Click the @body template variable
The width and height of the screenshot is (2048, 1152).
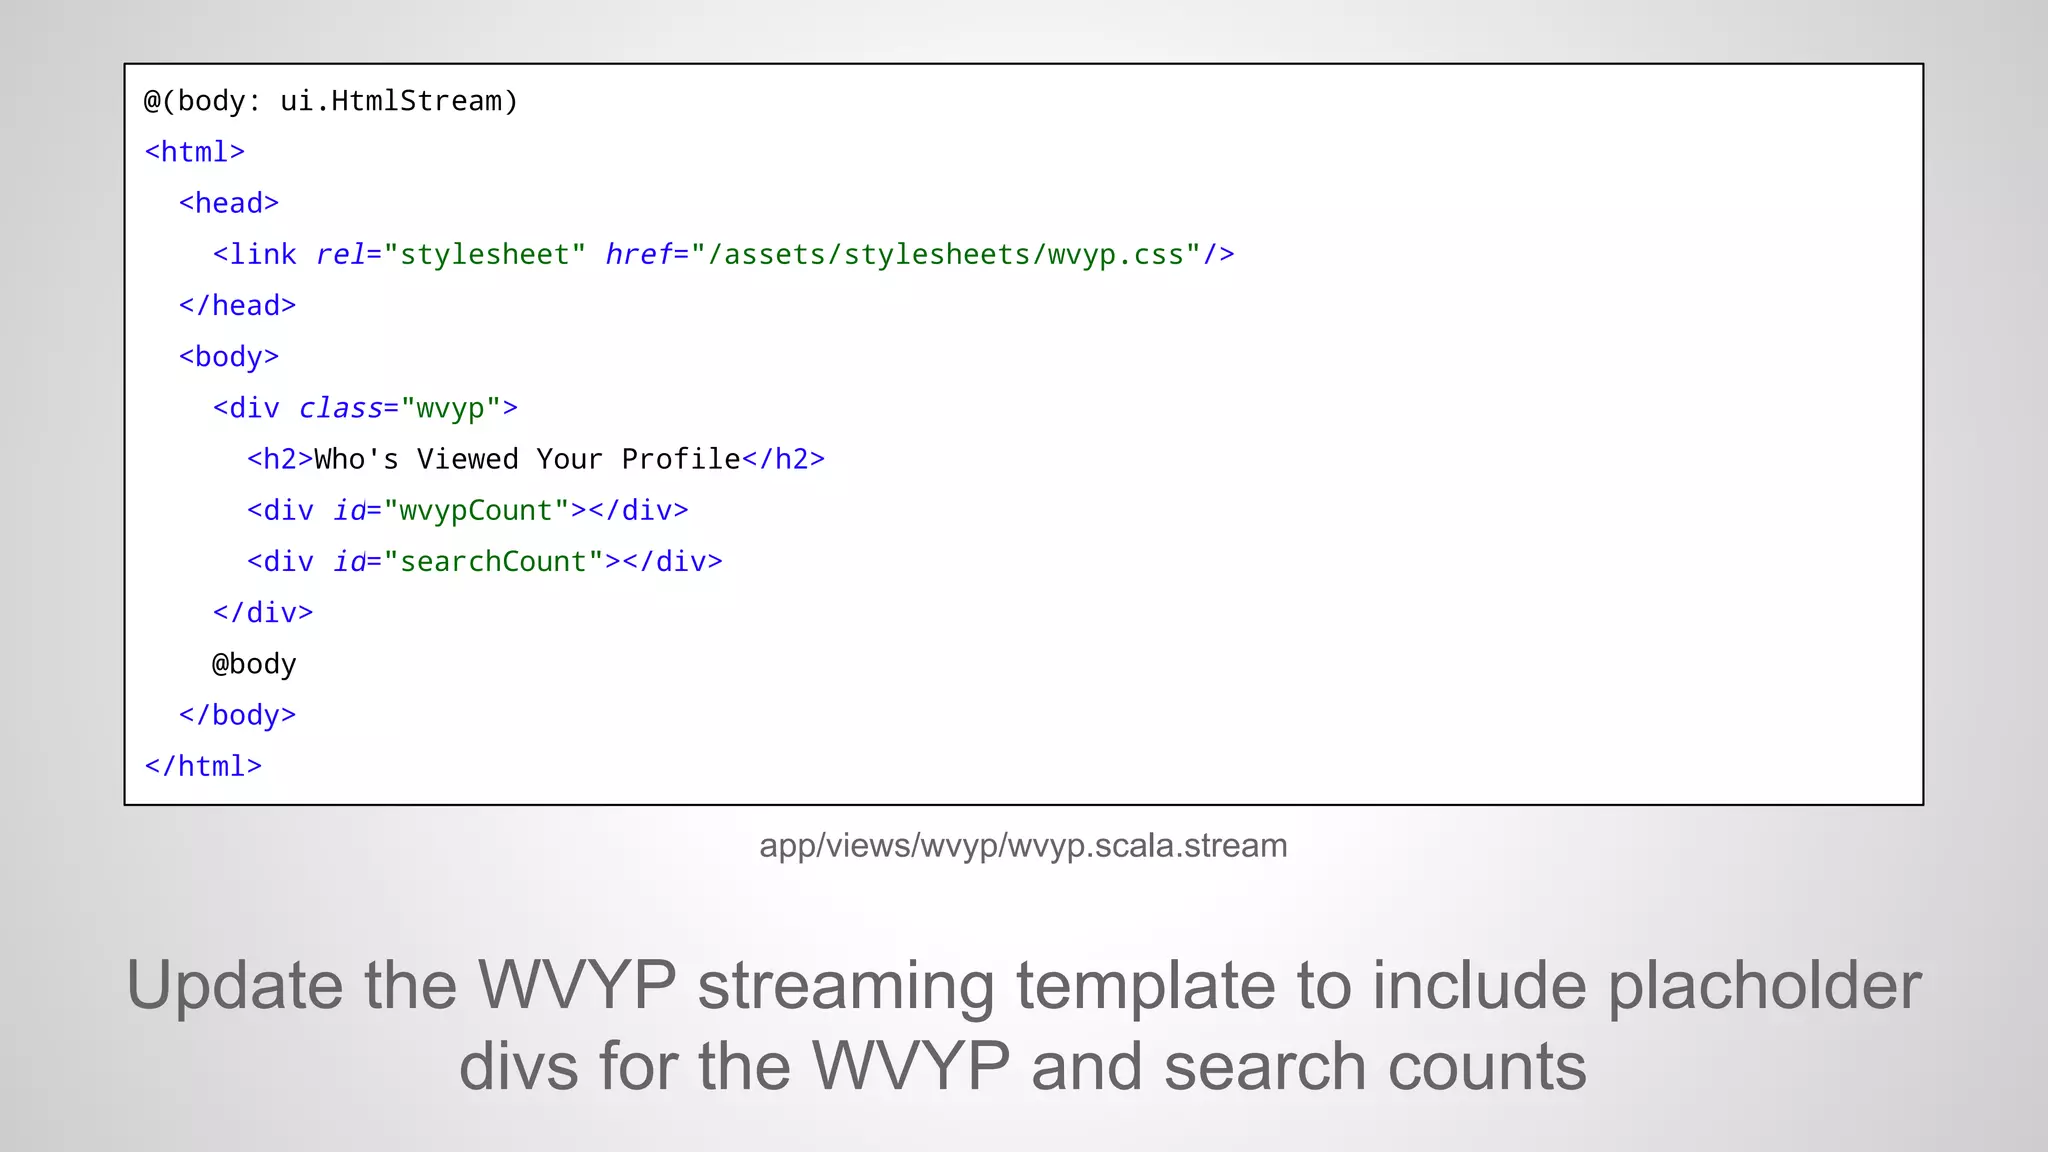coord(254,664)
